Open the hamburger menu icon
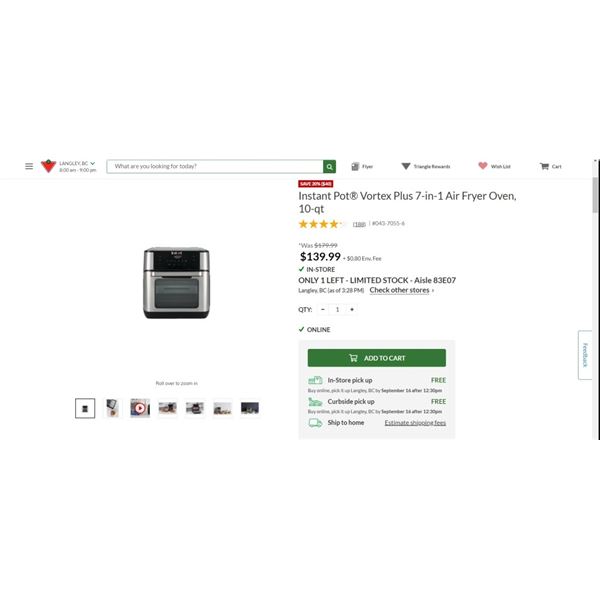This screenshot has height=600, width=600. [x=29, y=166]
